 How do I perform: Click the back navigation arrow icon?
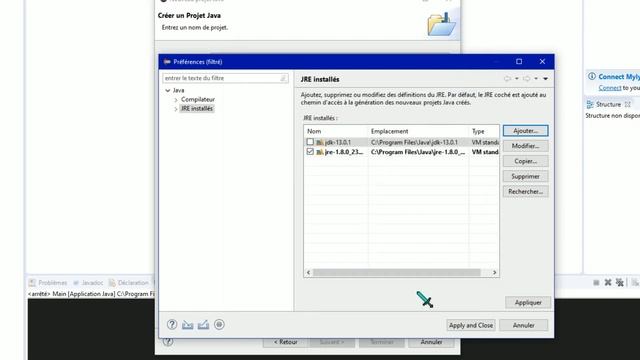tap(507, 78)
